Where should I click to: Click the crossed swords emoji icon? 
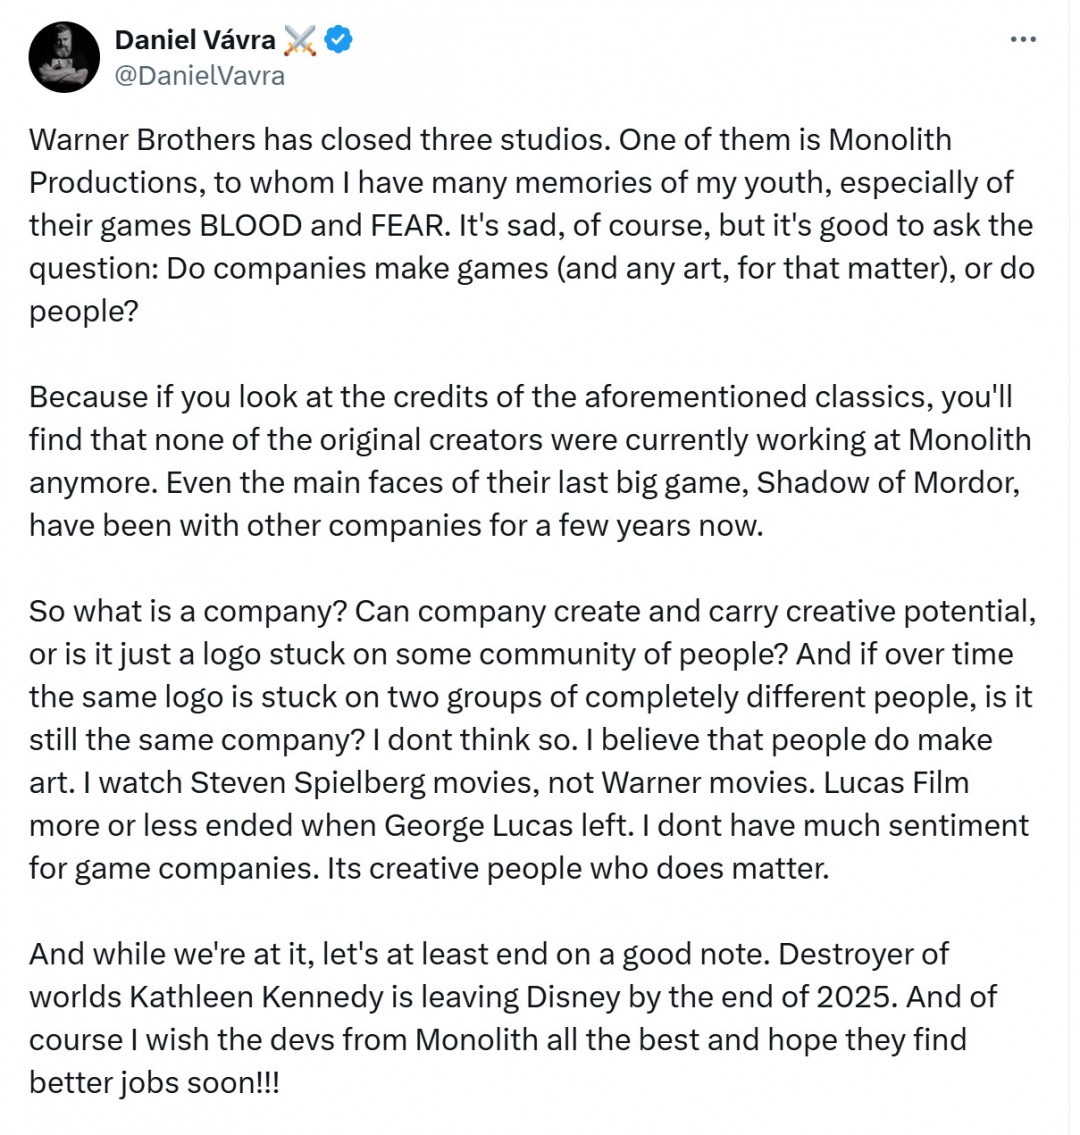(x=300, y=41)
